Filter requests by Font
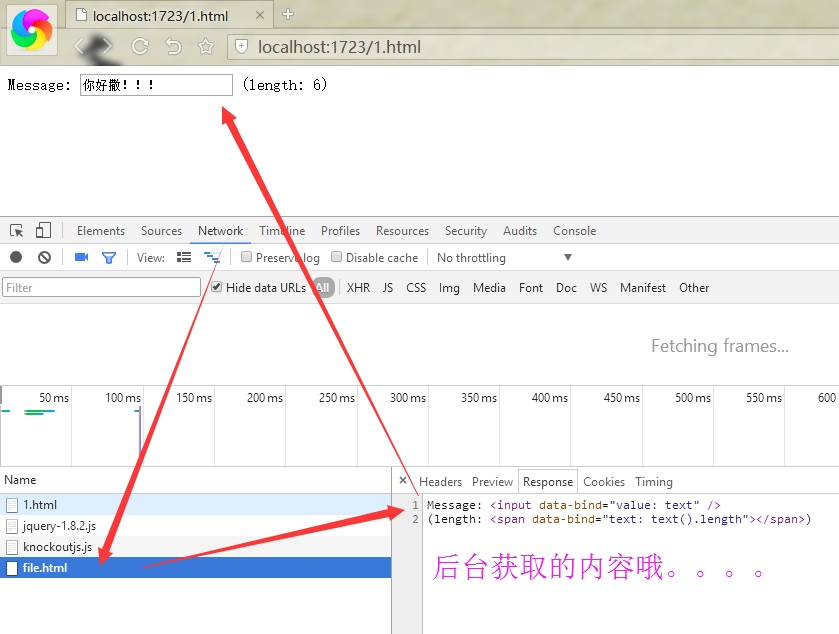 (x=531, y=288)
